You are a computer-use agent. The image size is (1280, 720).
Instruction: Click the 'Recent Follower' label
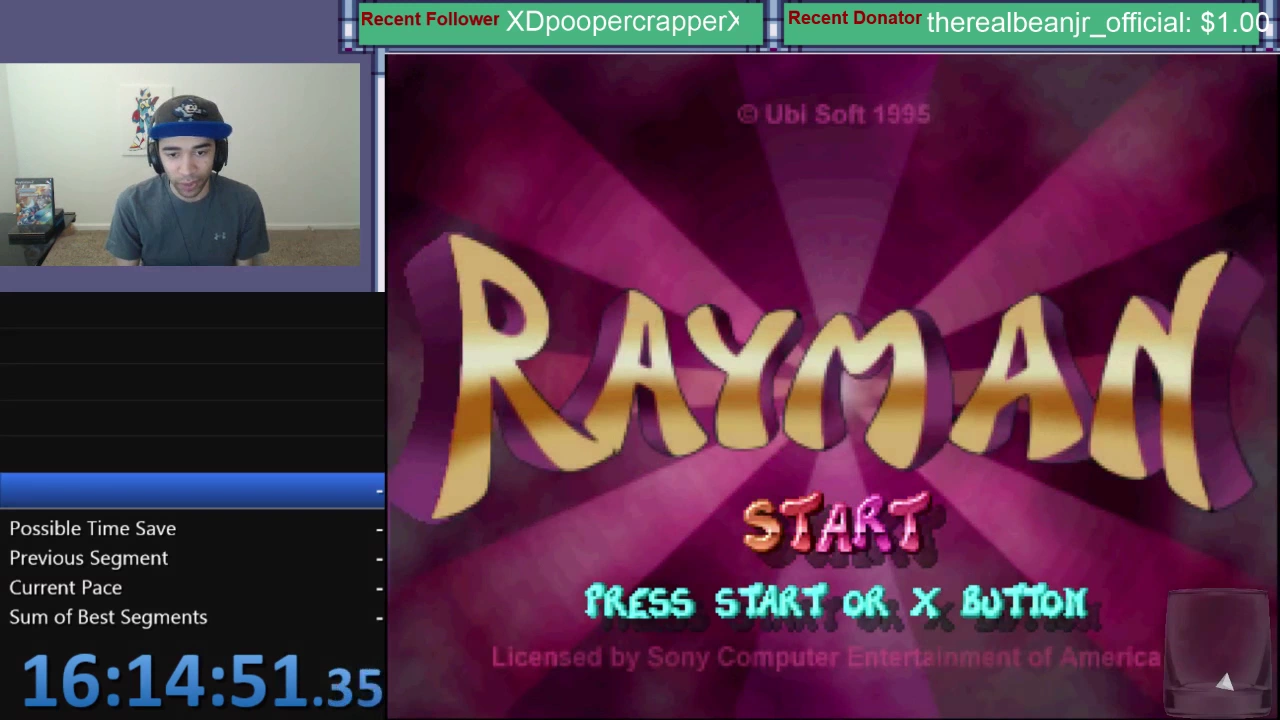(430, 19)
